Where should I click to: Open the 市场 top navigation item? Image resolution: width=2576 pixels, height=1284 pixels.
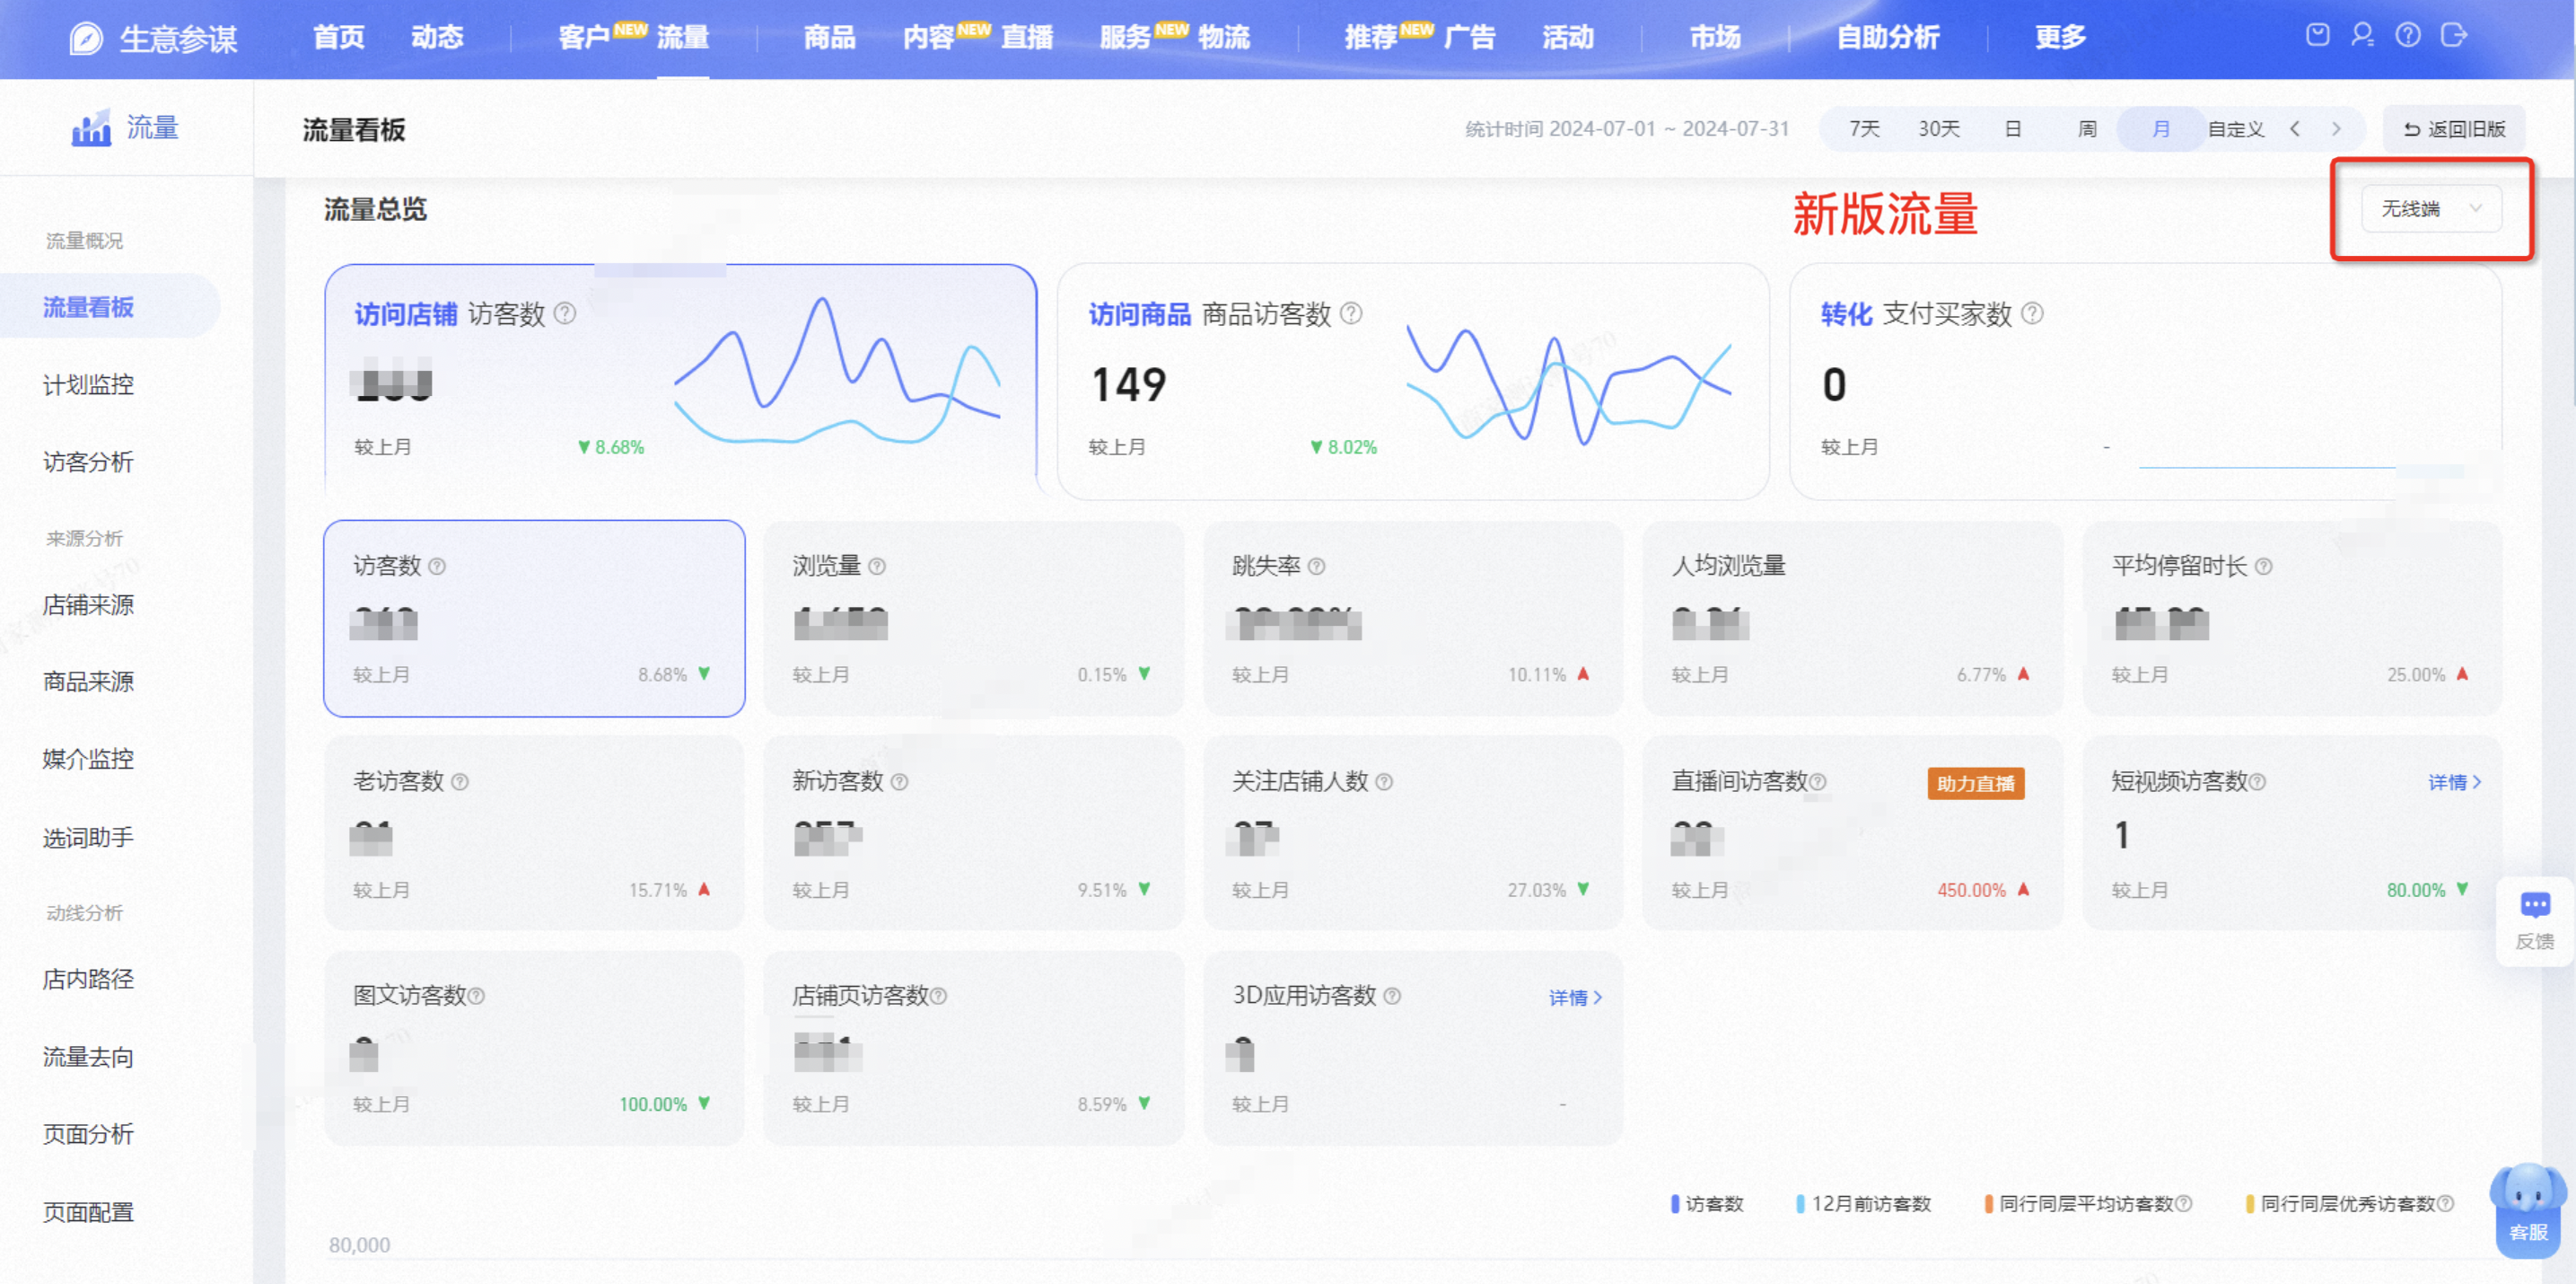click(x=1714, y=37)
